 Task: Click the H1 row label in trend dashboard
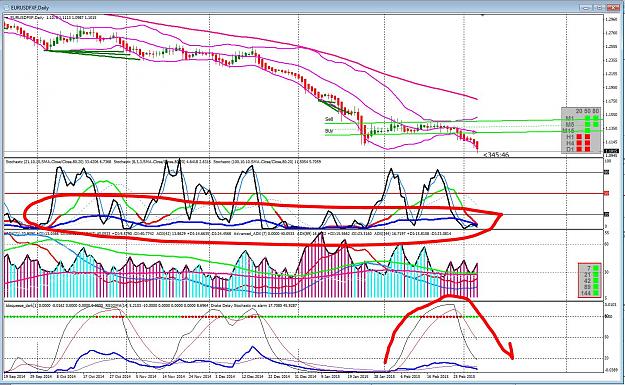tap(570, 137)
